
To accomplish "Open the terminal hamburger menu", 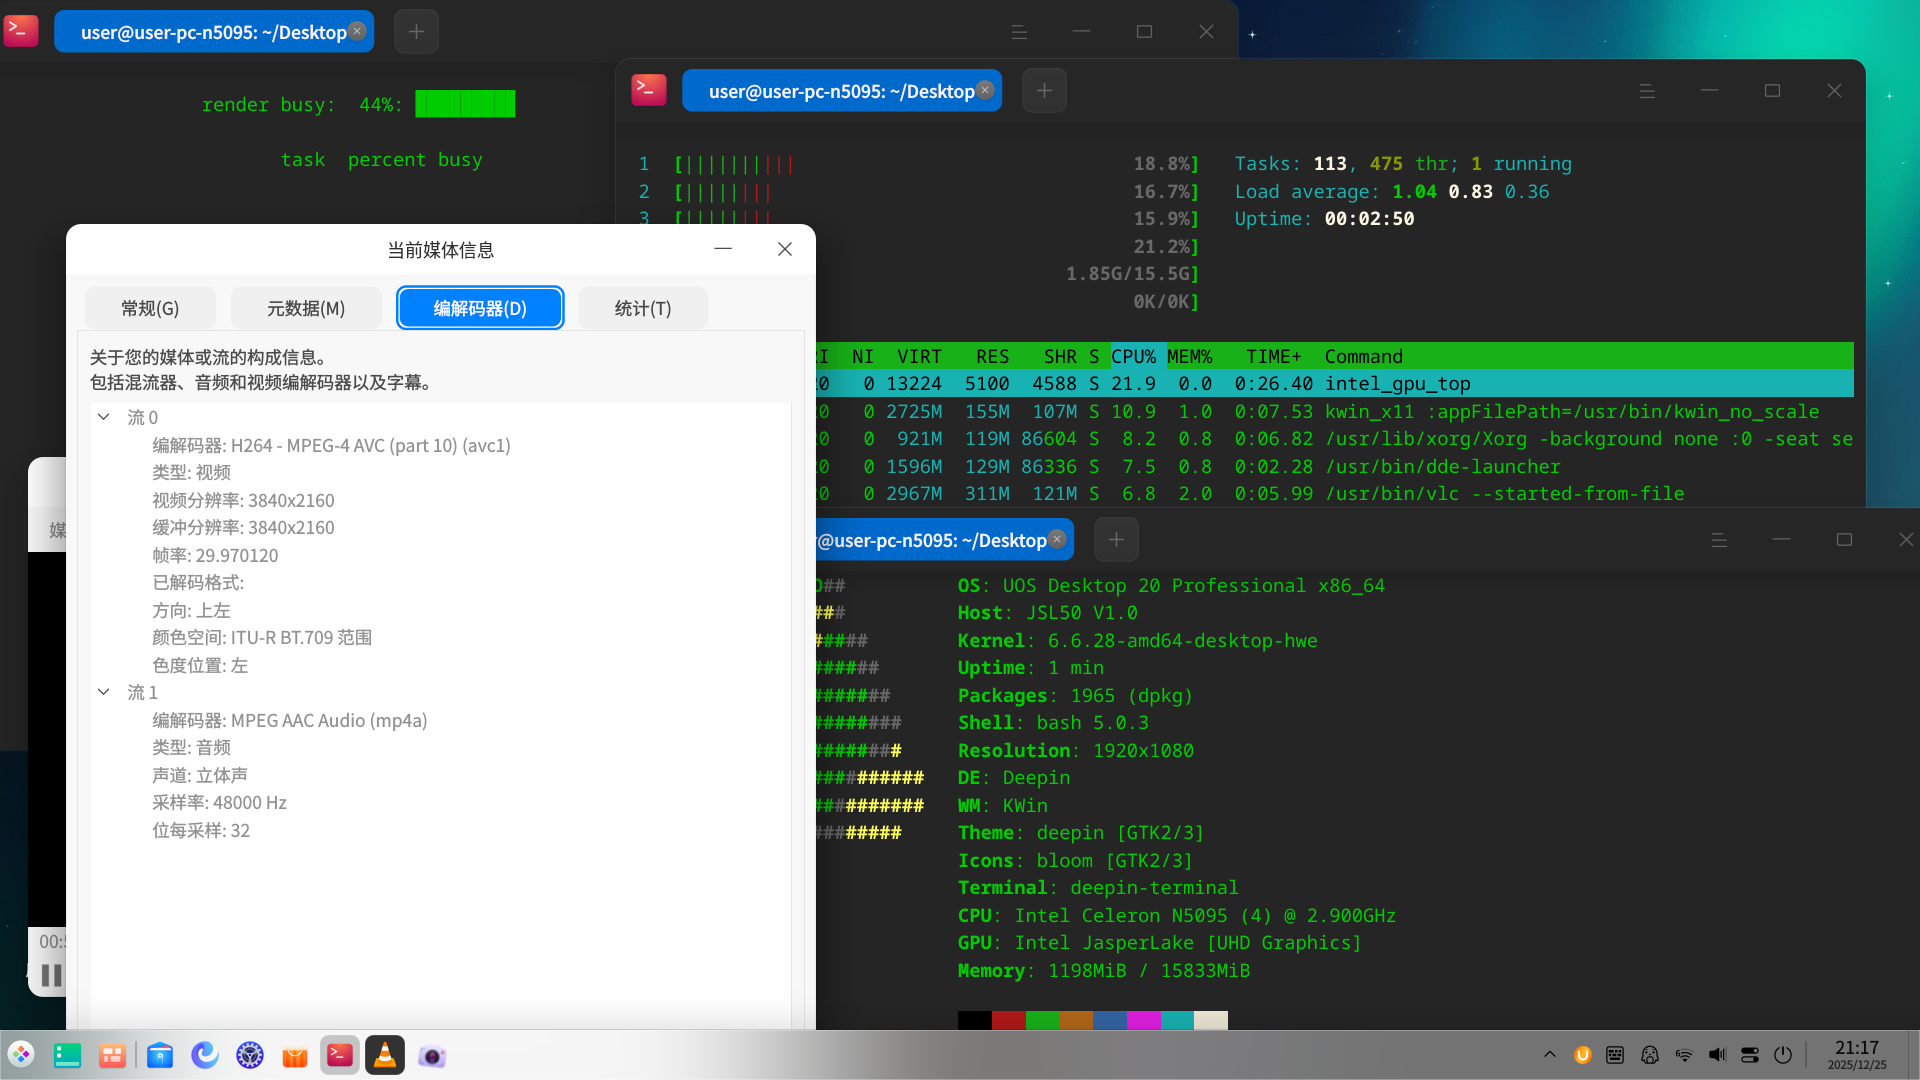I will click(x=1646, y=90).
